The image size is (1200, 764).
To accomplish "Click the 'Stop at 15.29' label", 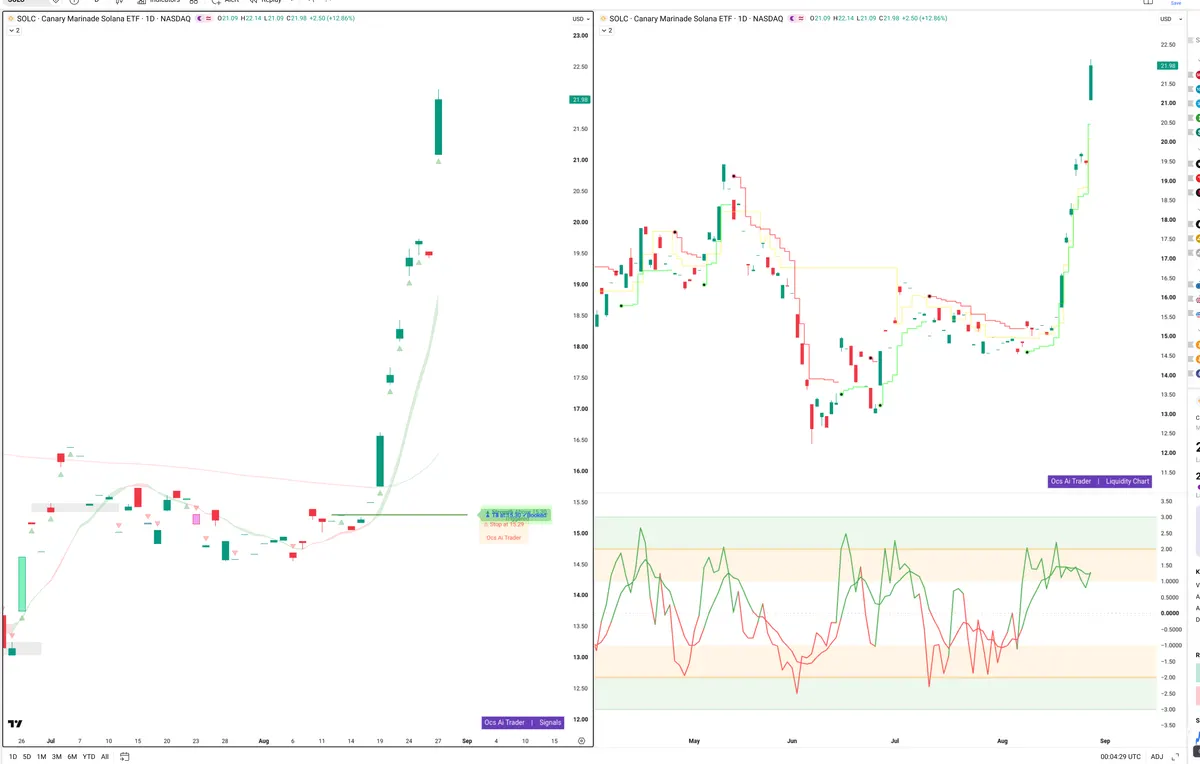I will (504, 524).
